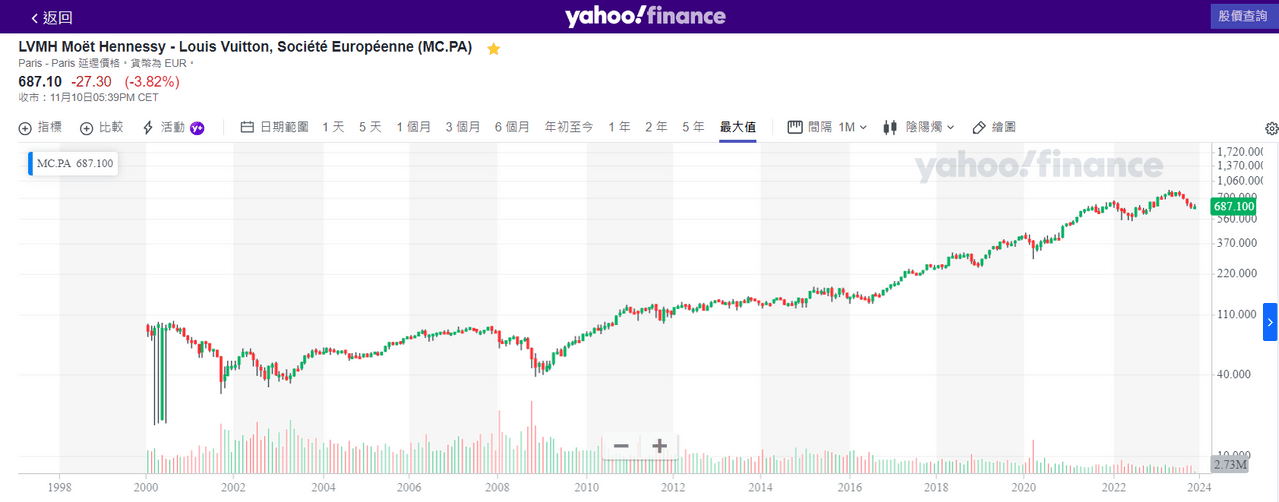Click the 比較 comparison plus icon

(x=87, y=128)
